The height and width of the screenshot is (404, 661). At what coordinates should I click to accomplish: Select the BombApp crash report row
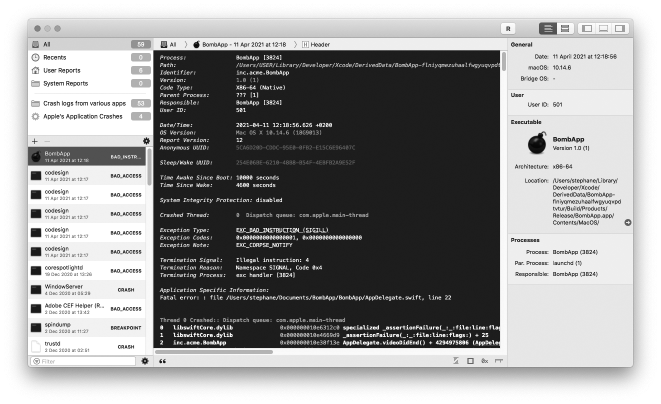click(87, 156)
